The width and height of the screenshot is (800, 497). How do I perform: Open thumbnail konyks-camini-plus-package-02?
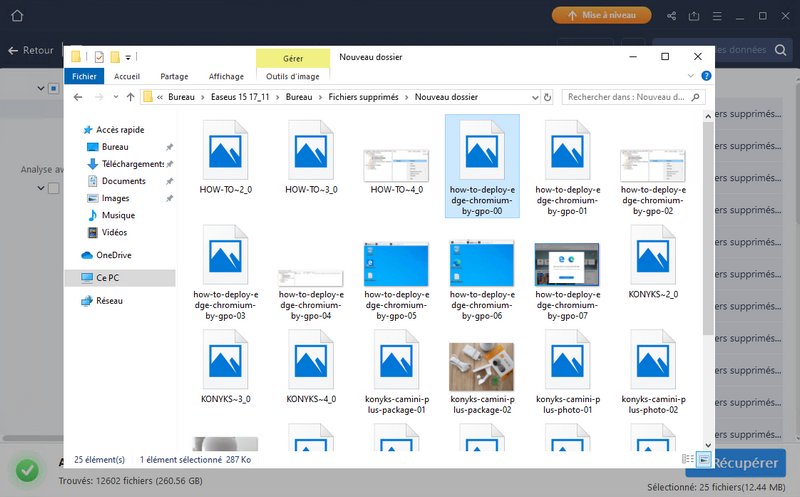point(482,366)
